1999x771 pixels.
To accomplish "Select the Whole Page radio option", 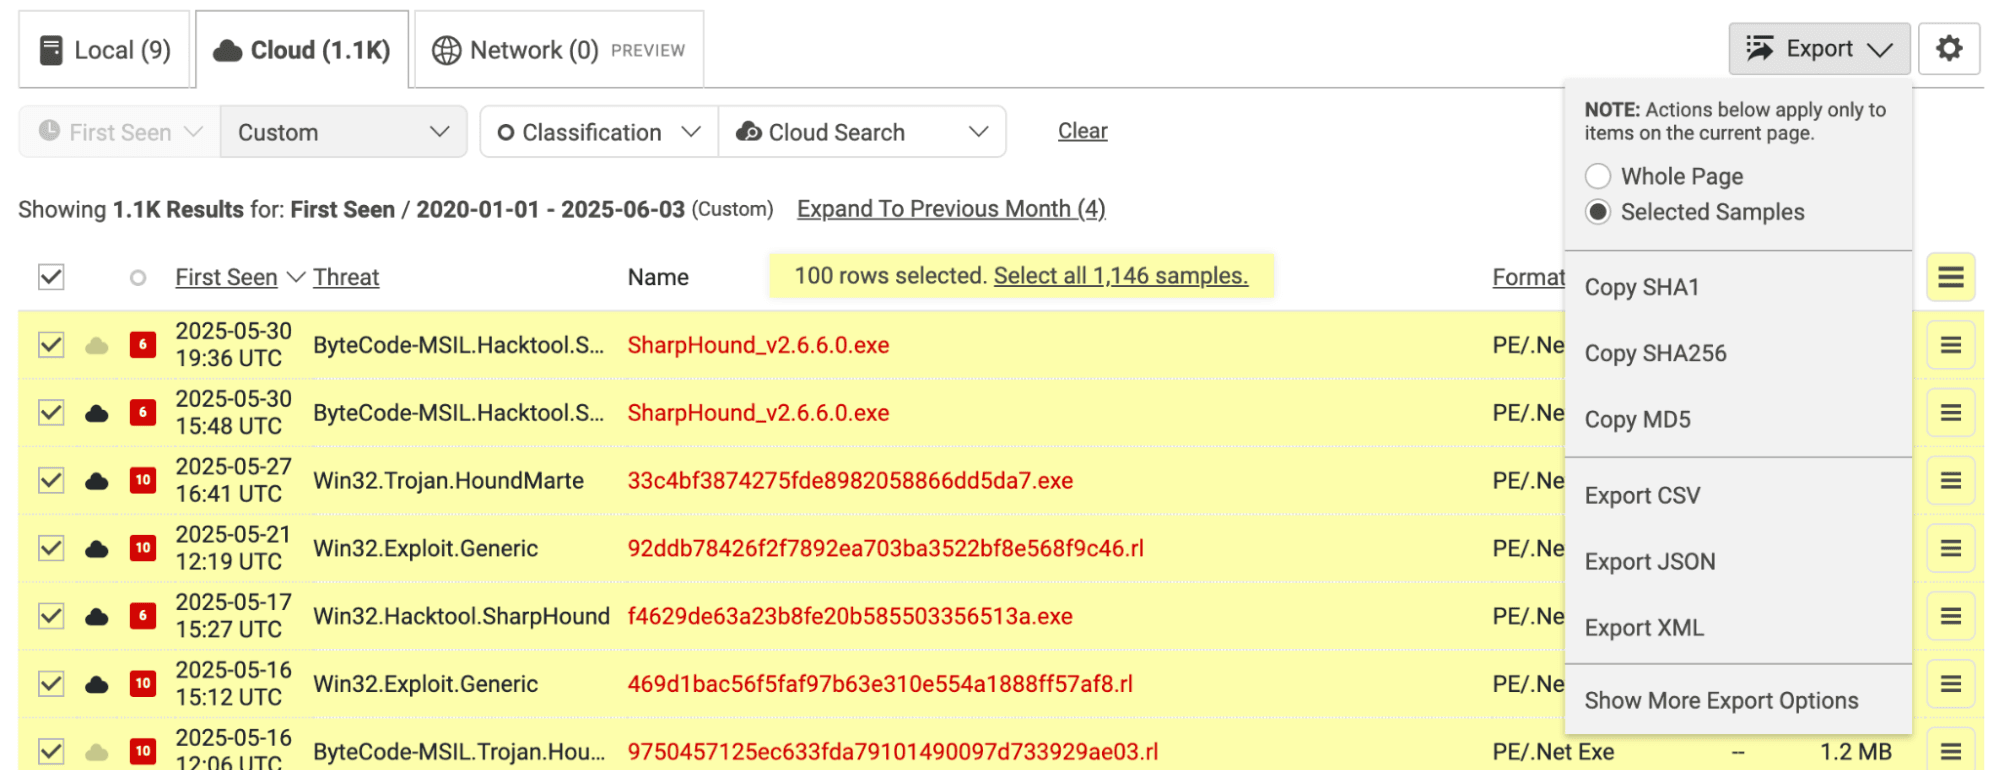I will (1598, 176).
